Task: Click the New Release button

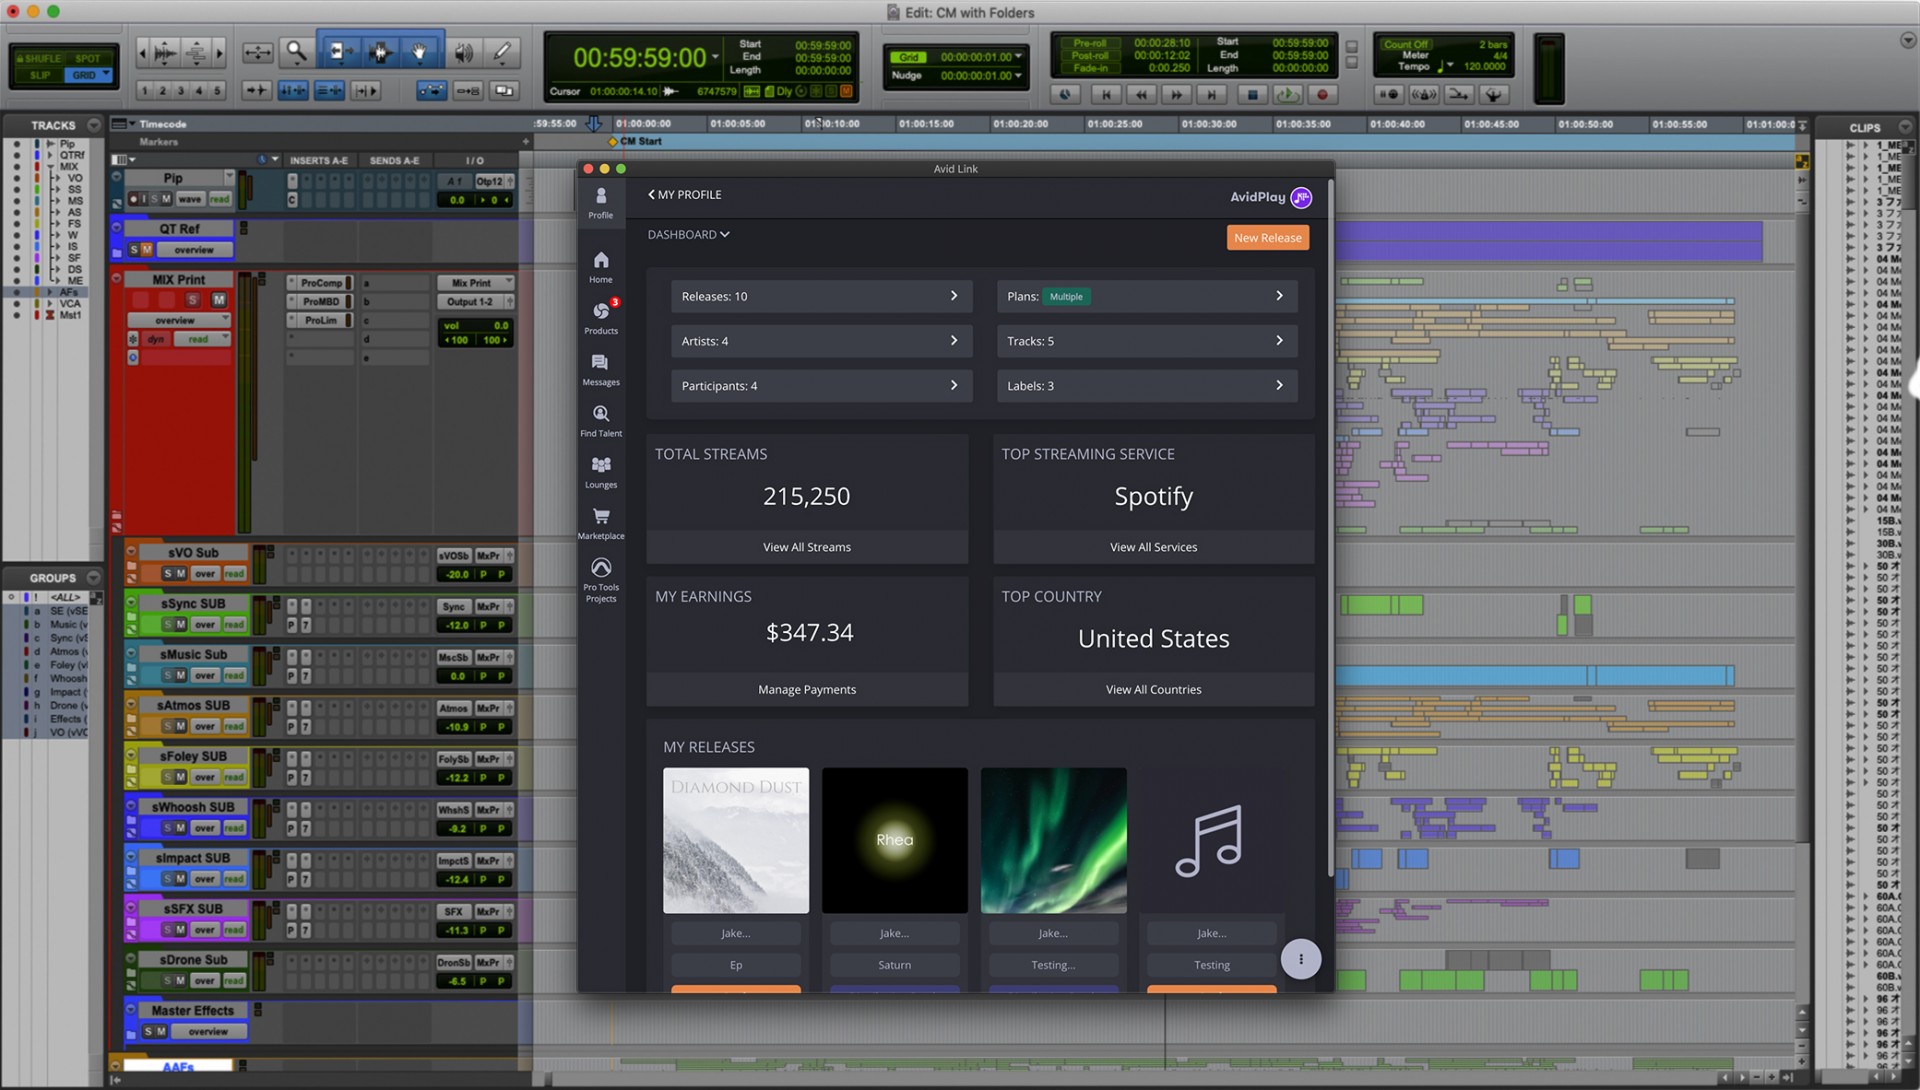Action: point(1268,237)
